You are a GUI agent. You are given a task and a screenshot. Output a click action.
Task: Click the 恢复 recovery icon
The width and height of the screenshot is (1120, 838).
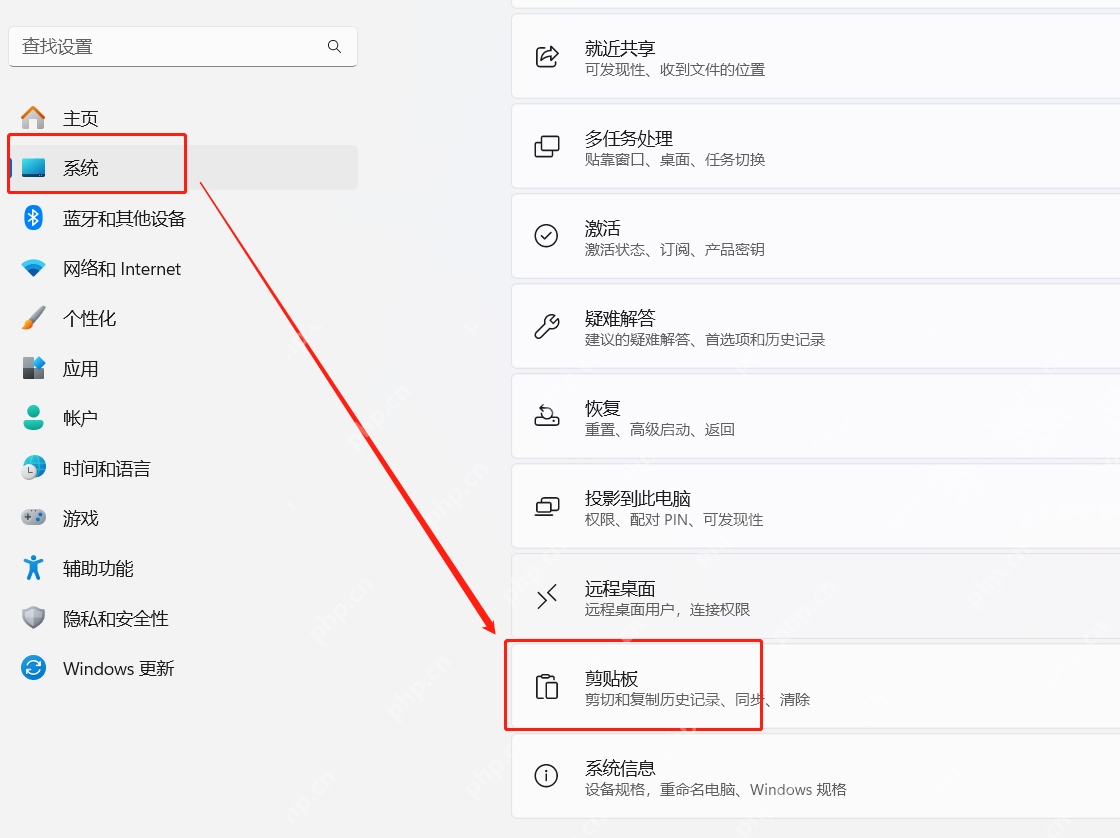(x=546, y=416)
